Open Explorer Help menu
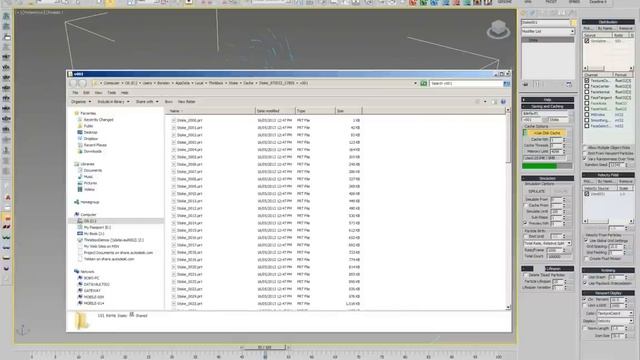 click(x=124, y=93)
